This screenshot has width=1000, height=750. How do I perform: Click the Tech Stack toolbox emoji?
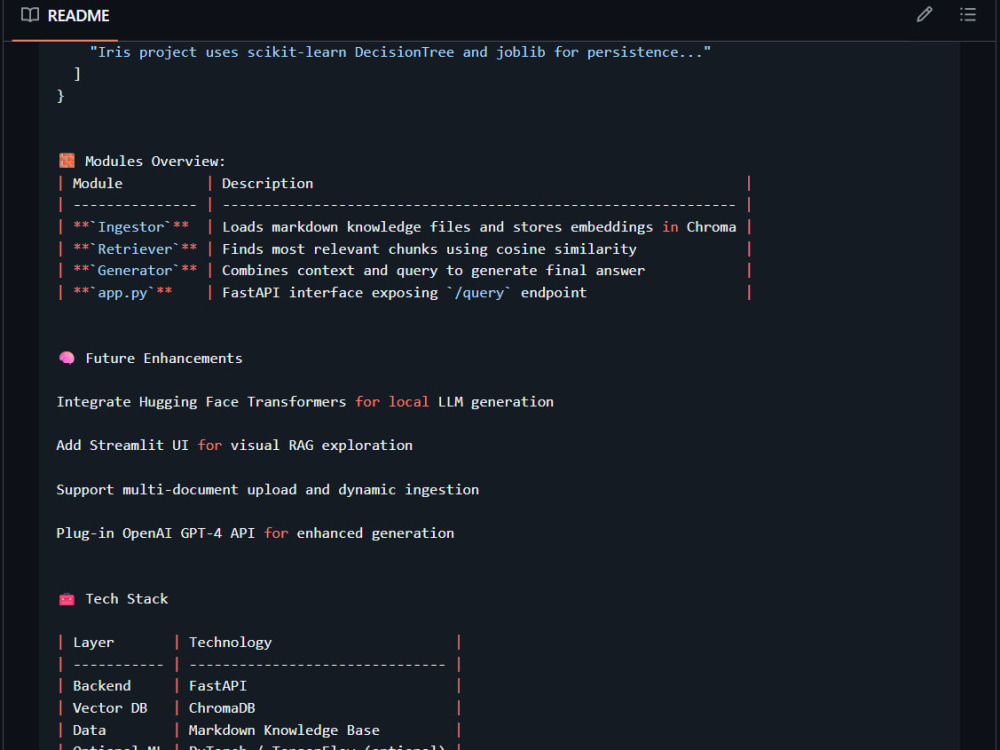67,599
